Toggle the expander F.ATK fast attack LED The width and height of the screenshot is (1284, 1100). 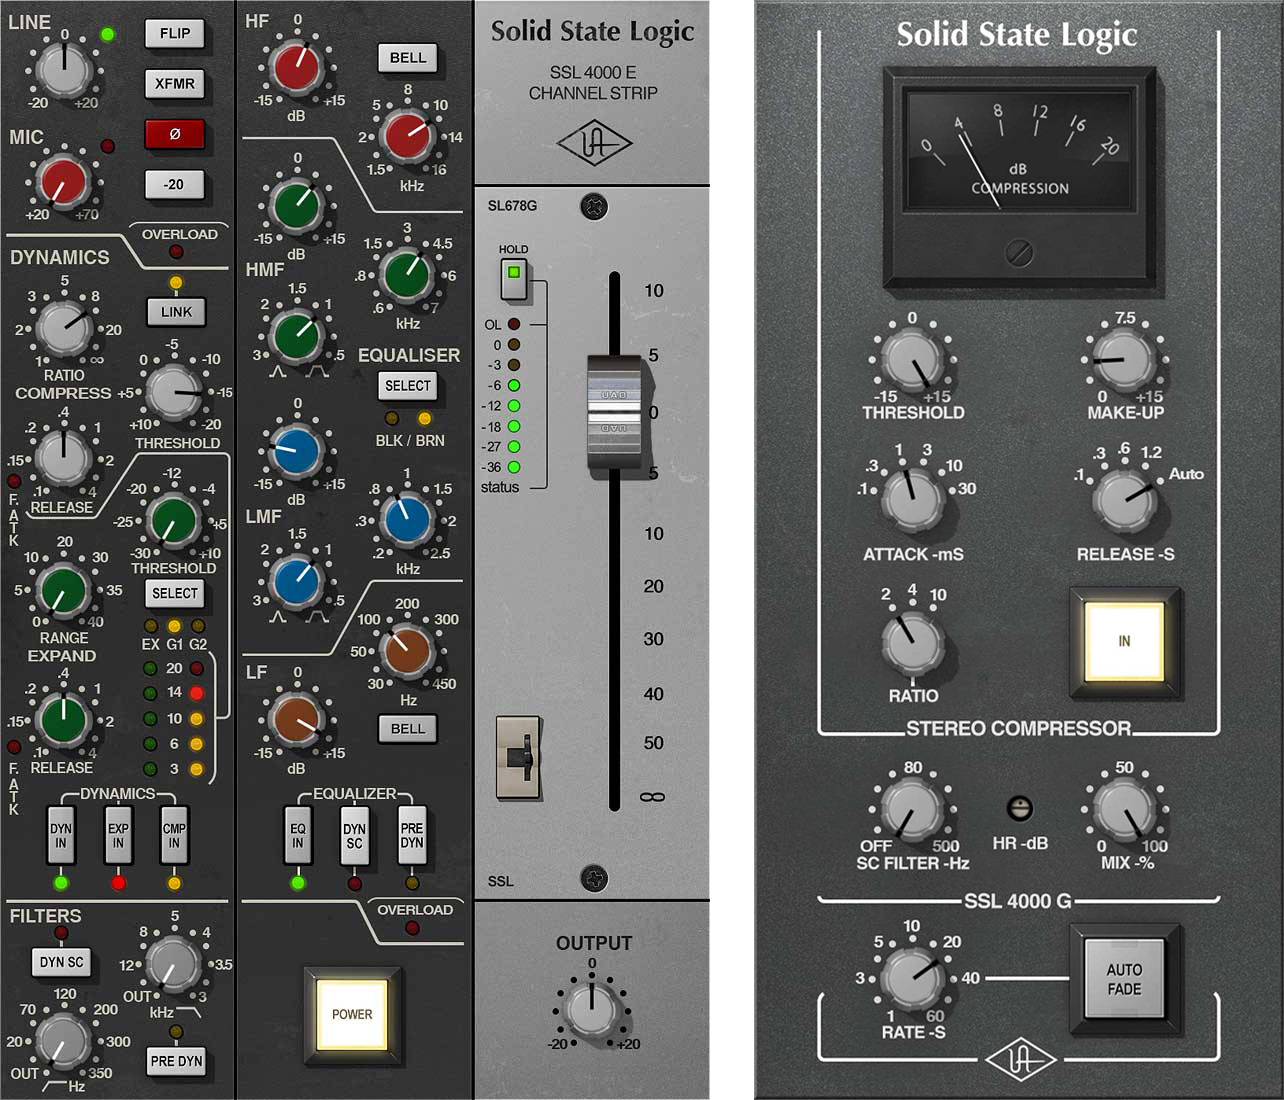click(14, 746)
